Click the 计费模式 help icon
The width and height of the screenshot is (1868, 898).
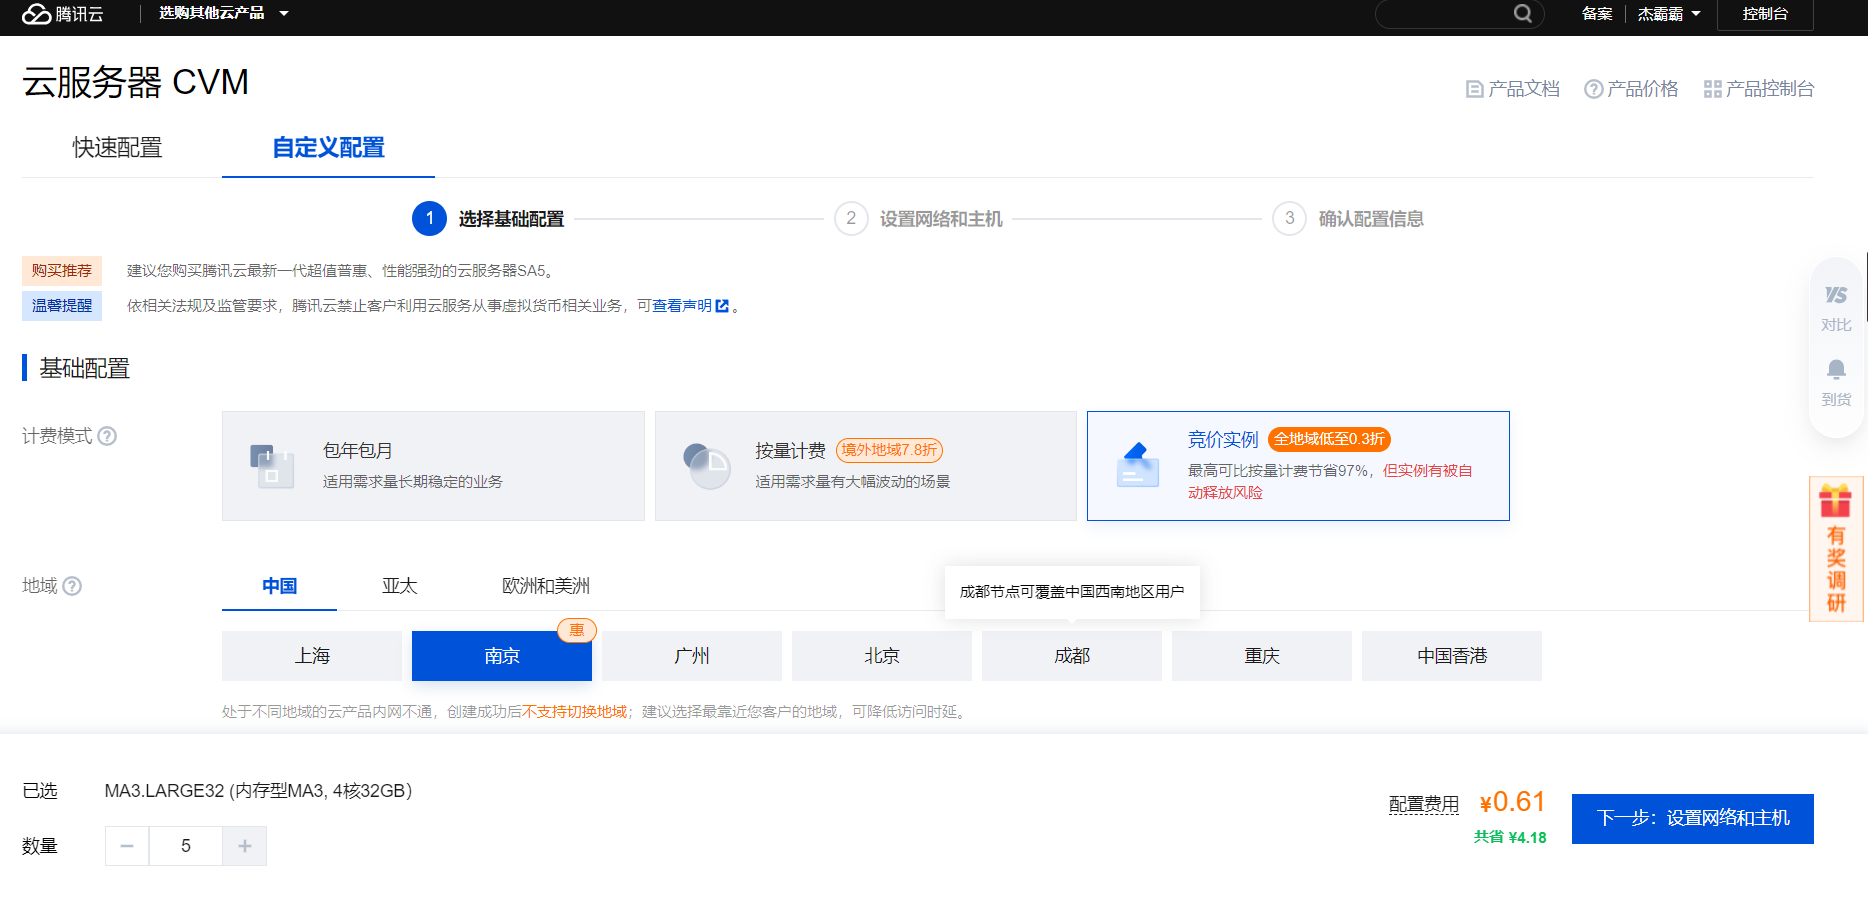coord(107,436)
